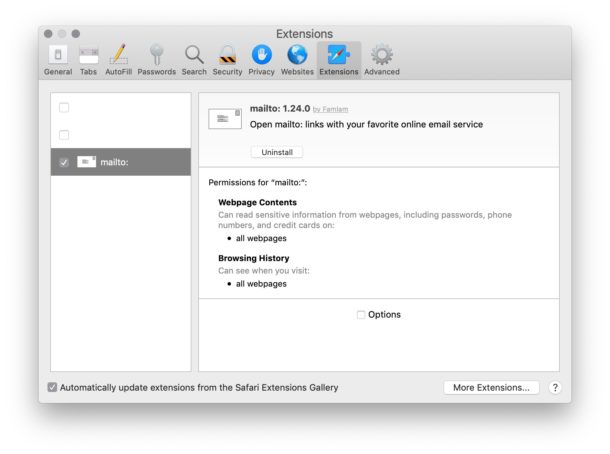Click the Browsing History heading
This screenshot has width=610, height=454.
pos(254,258)
